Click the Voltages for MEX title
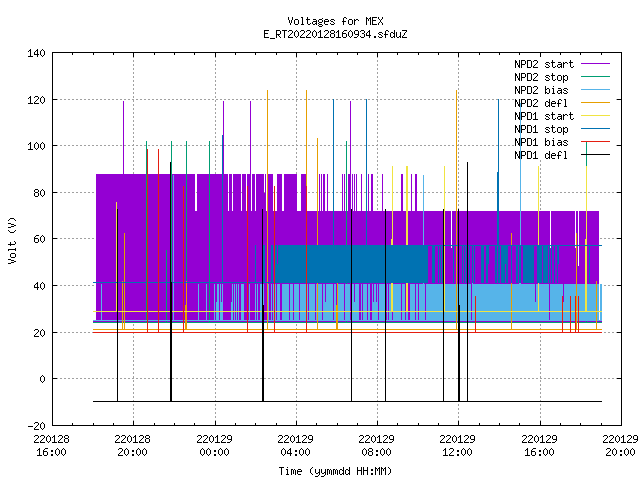The height and width of the screenshot is (480, 640). click(335, 21)
